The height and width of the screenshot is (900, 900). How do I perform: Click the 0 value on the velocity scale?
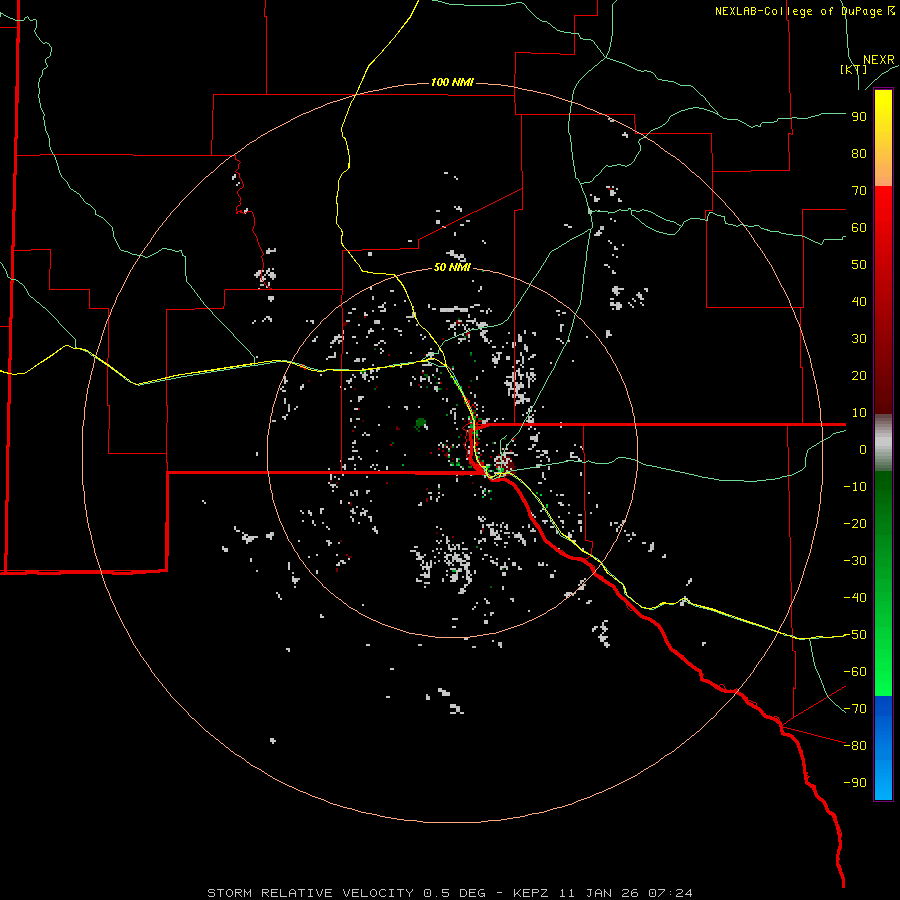863,450
